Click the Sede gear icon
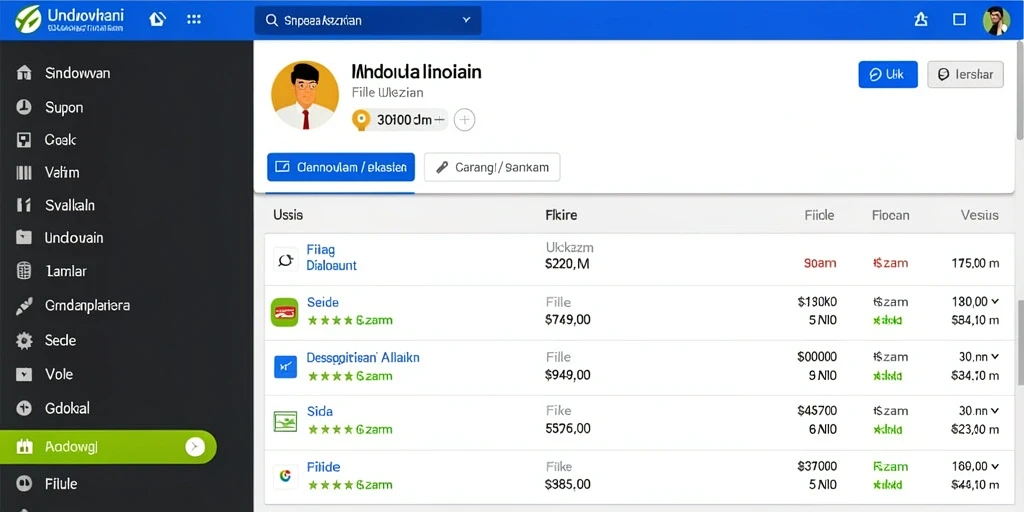Image resolution: width=1024 pixels, height=512 pixels. coord(24,340)
